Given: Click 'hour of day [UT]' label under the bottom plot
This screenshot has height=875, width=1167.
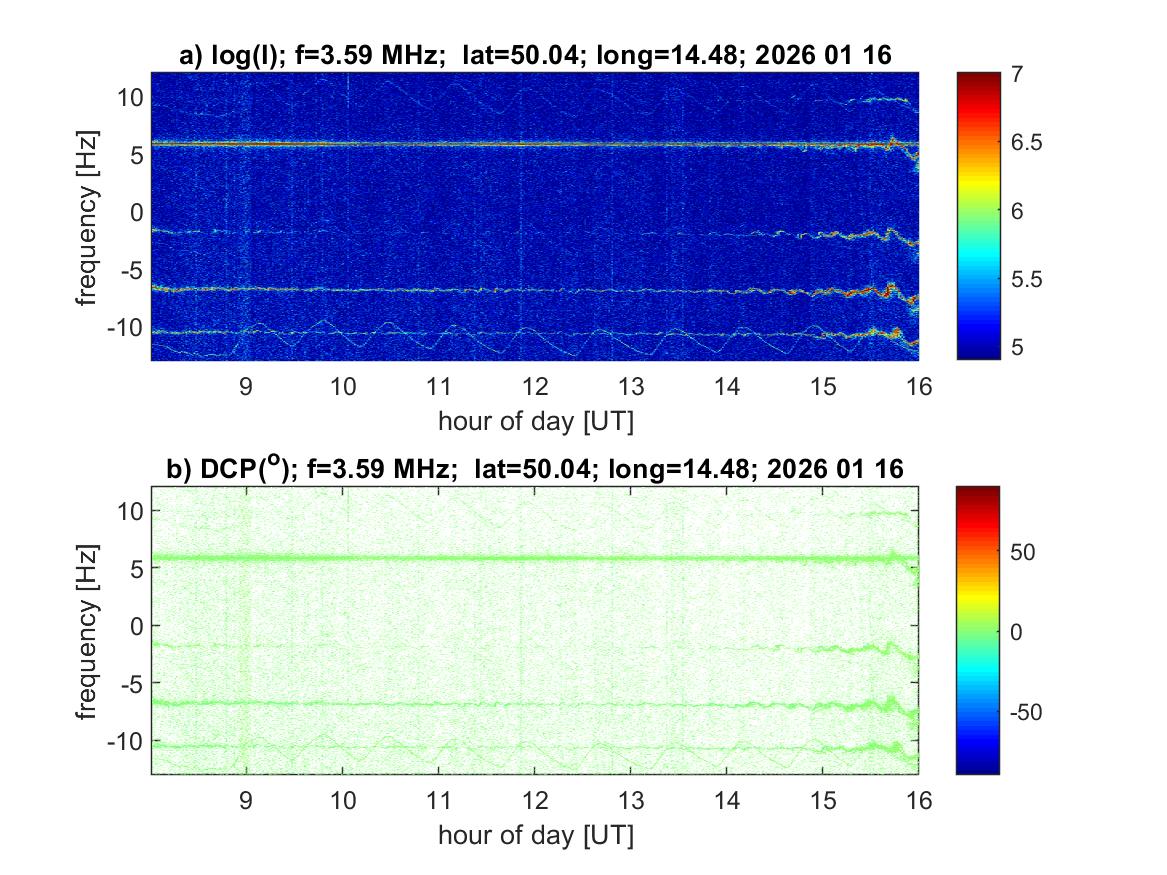Looking at the screenshot, I should click(535, 834).
